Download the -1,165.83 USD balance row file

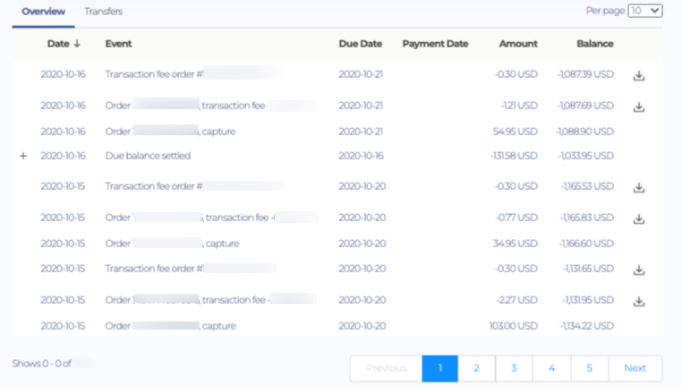[639, 219]
